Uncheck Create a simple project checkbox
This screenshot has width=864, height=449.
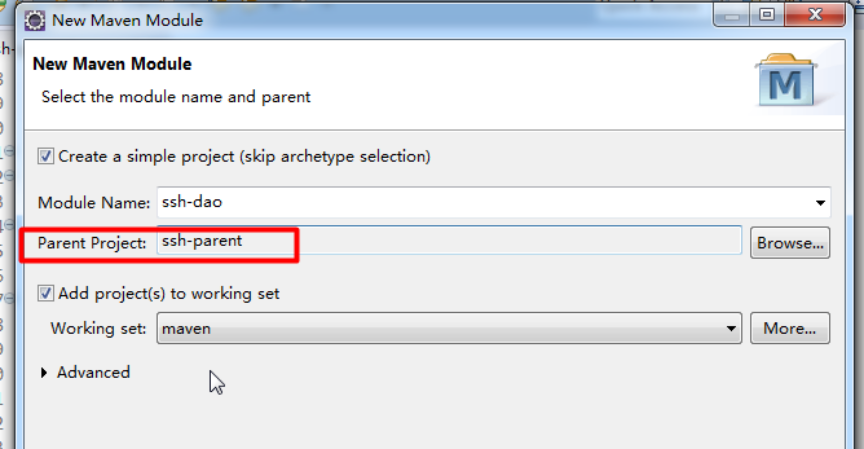[45, 156]
